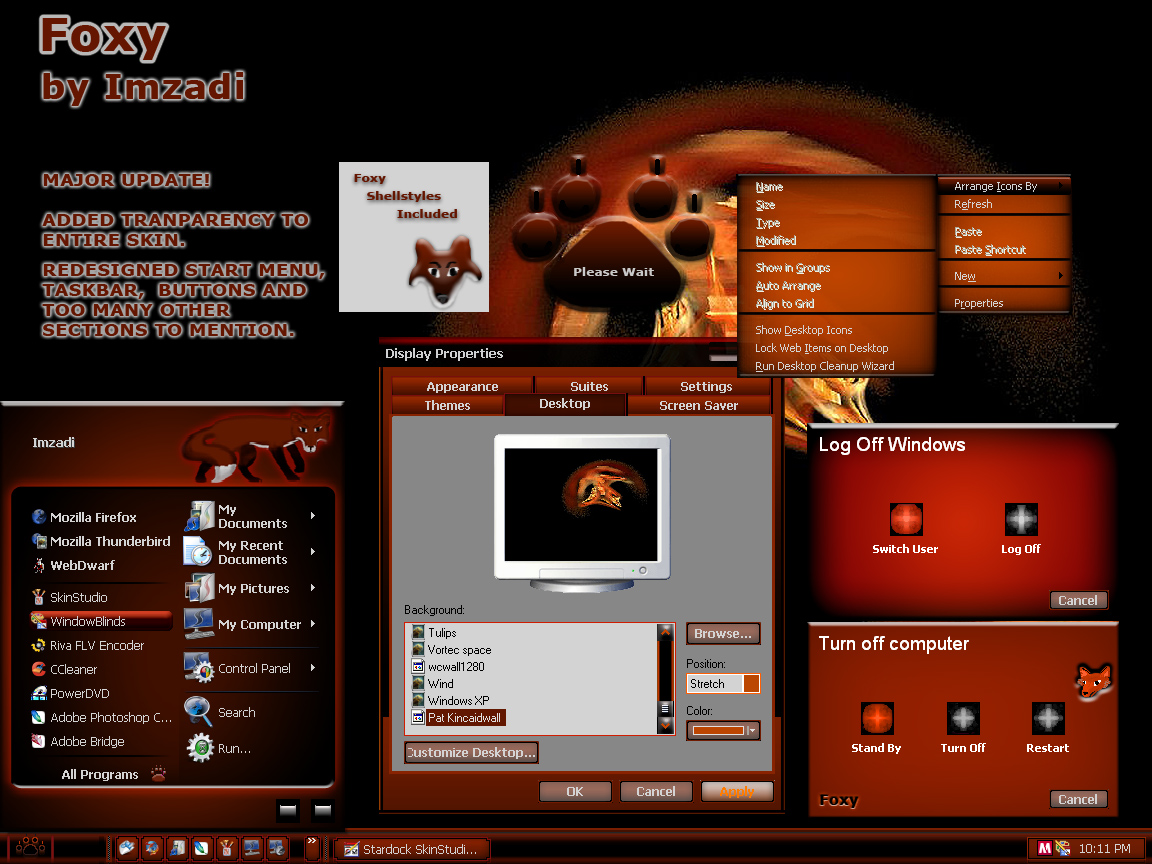1152x864 pixels.
Task: Click the Customize Desktop... button
Action: point(471,752)
